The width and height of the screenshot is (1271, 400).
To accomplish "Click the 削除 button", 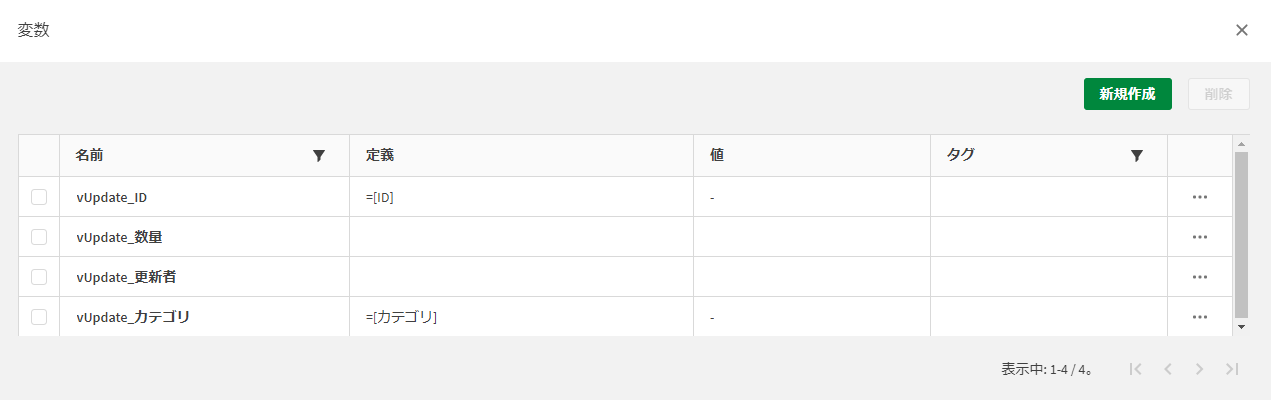I will pyautogui.click(x=1219, y=94).
